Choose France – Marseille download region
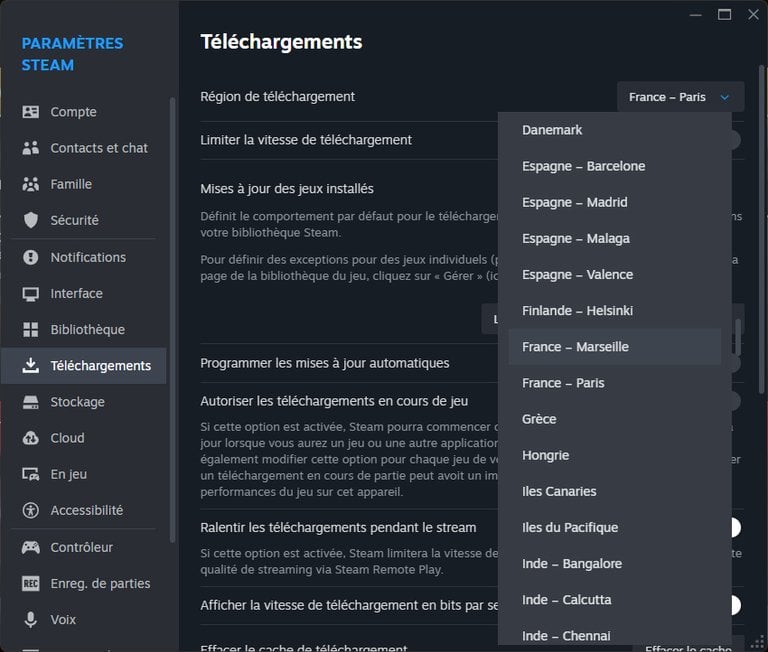 click(x=615, y=347)
